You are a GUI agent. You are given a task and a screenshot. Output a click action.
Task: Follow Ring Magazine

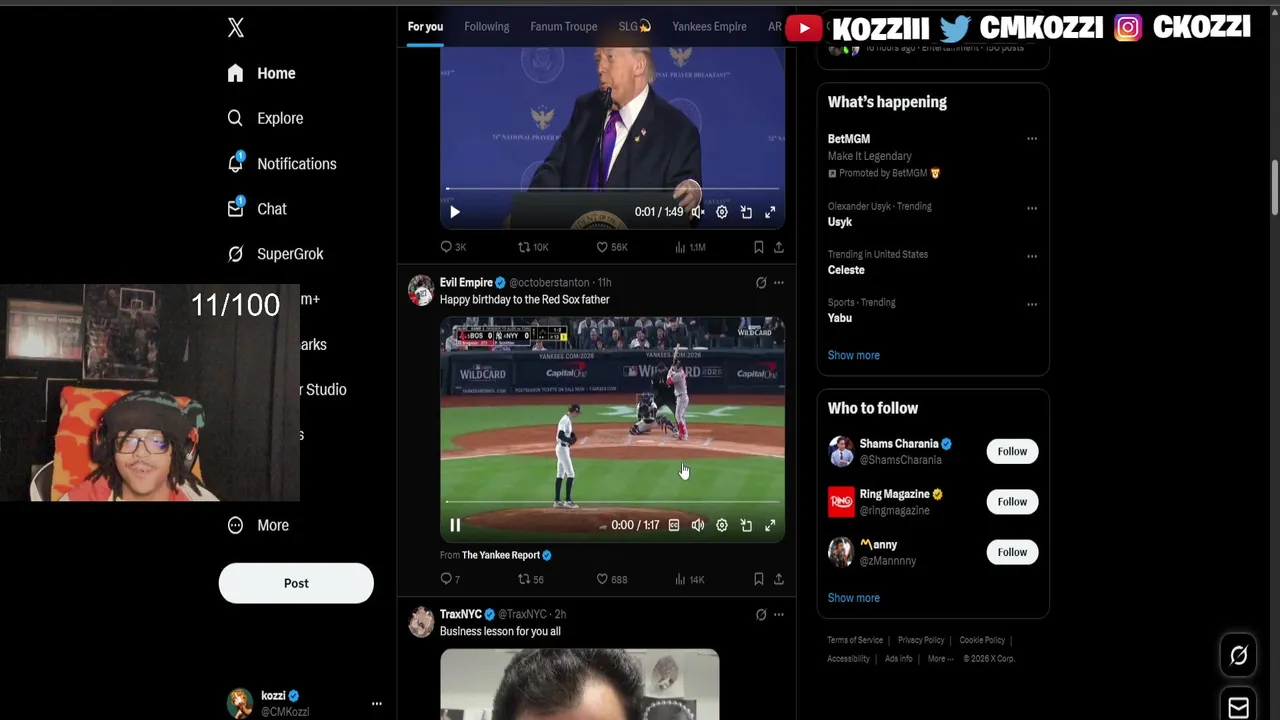click(x=1012, y=502)
